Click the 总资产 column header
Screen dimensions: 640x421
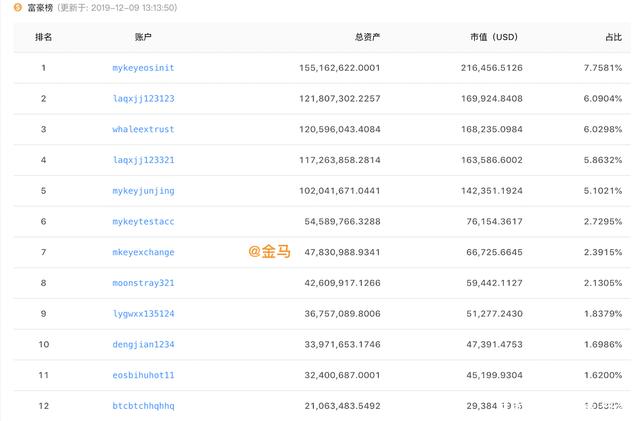click(367, 37)
